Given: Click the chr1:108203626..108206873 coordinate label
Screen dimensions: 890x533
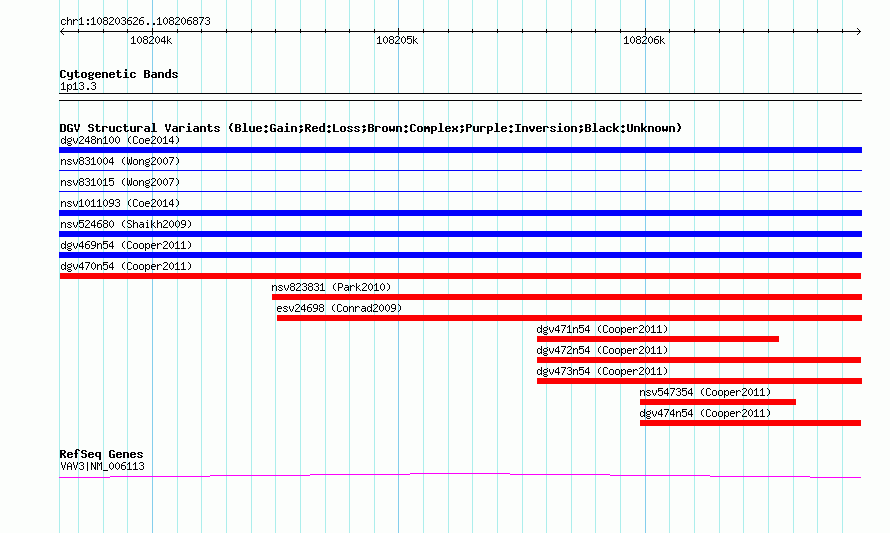Looking at the screenshot, I should coord(135,21).
